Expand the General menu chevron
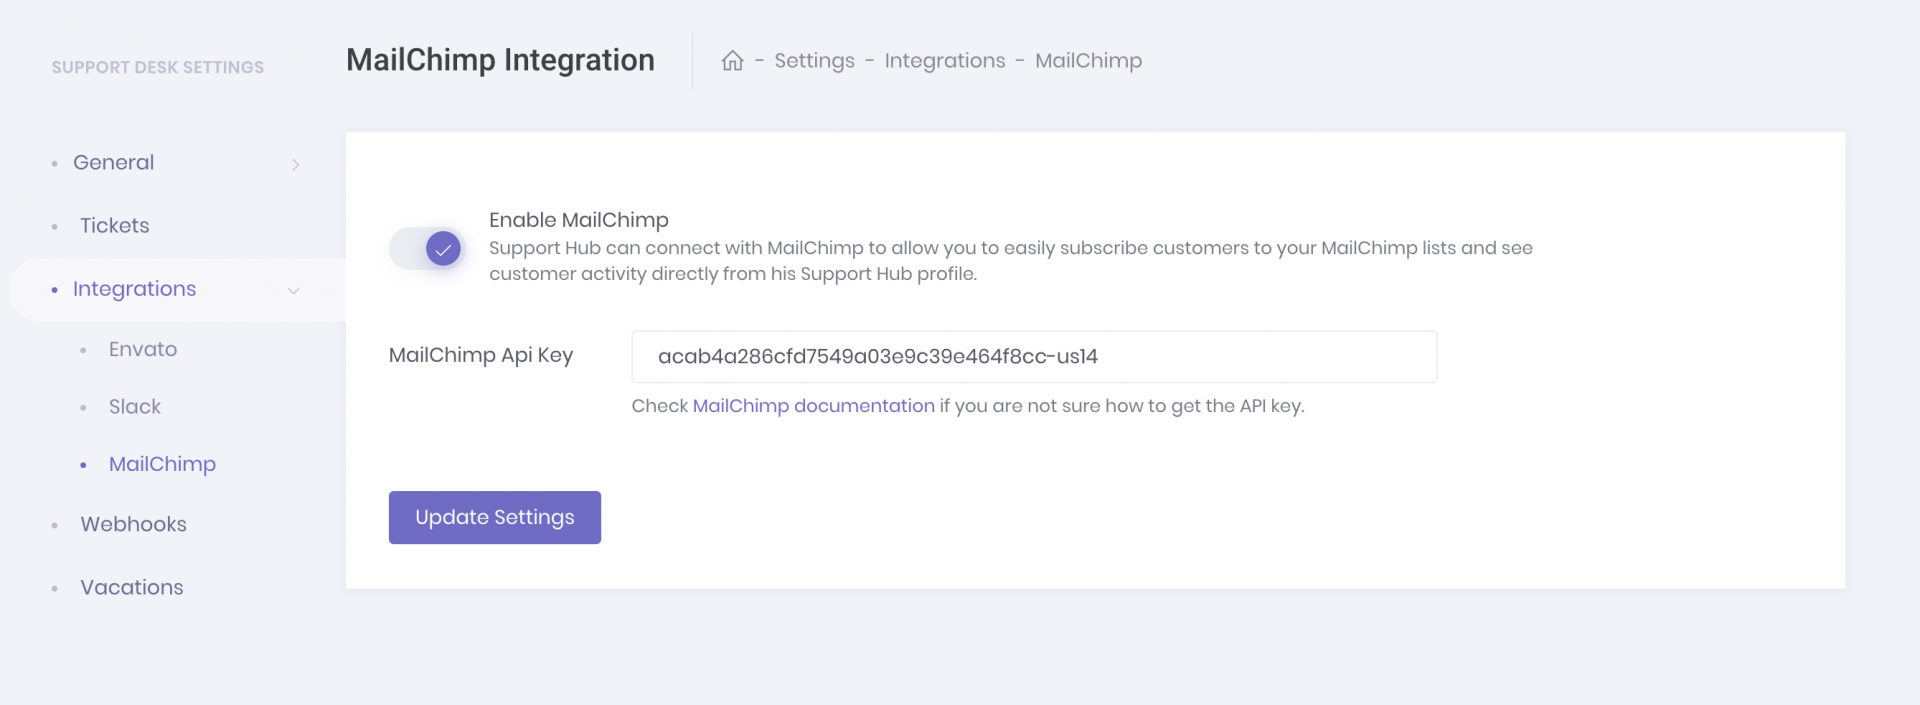The width and height of the screenshot is (1920, 705). tap(295, 164)
